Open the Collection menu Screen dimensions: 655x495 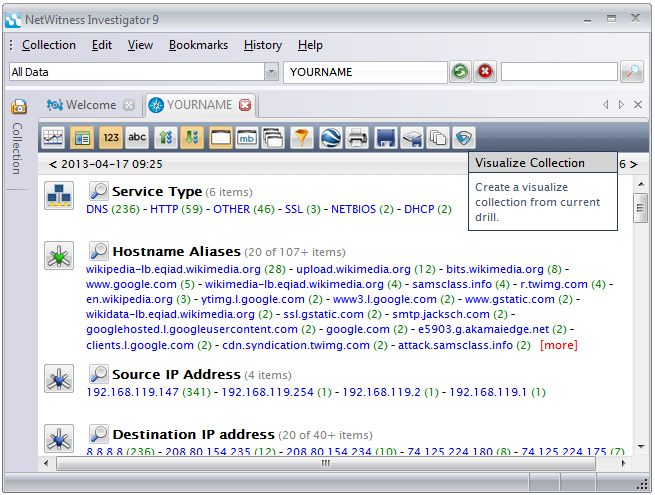pyautogui.click(x=49, y=45)
